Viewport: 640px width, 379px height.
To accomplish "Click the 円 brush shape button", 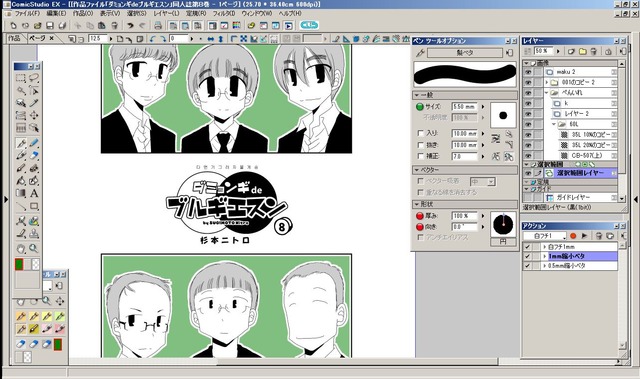I will [503, 242].
